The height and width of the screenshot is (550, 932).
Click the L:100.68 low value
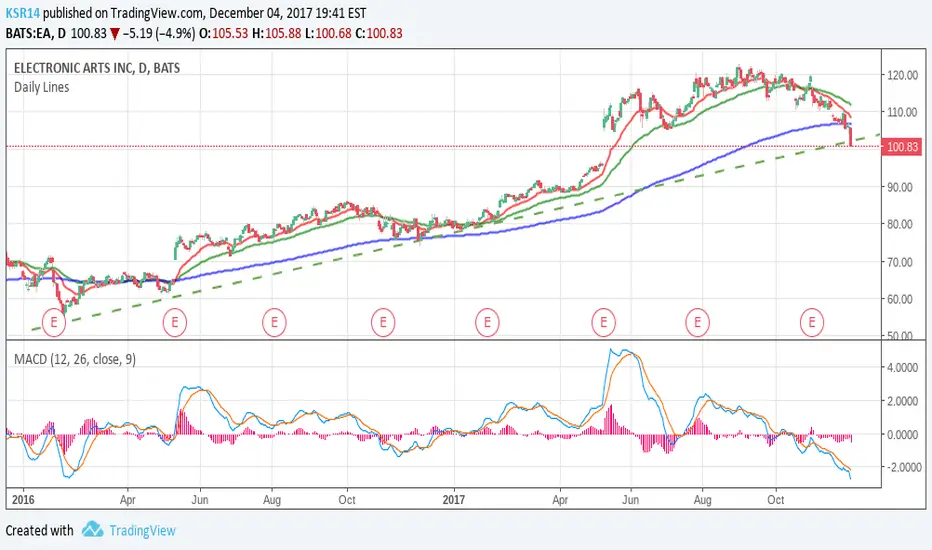point(328,33)
